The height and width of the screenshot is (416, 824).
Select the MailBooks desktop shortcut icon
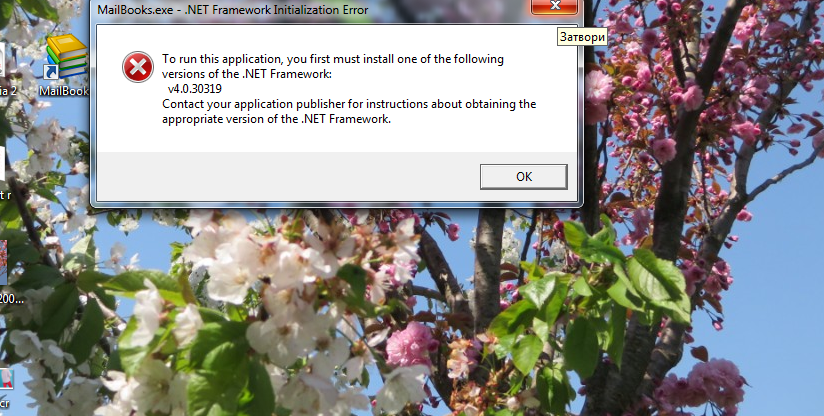[65, 57]
